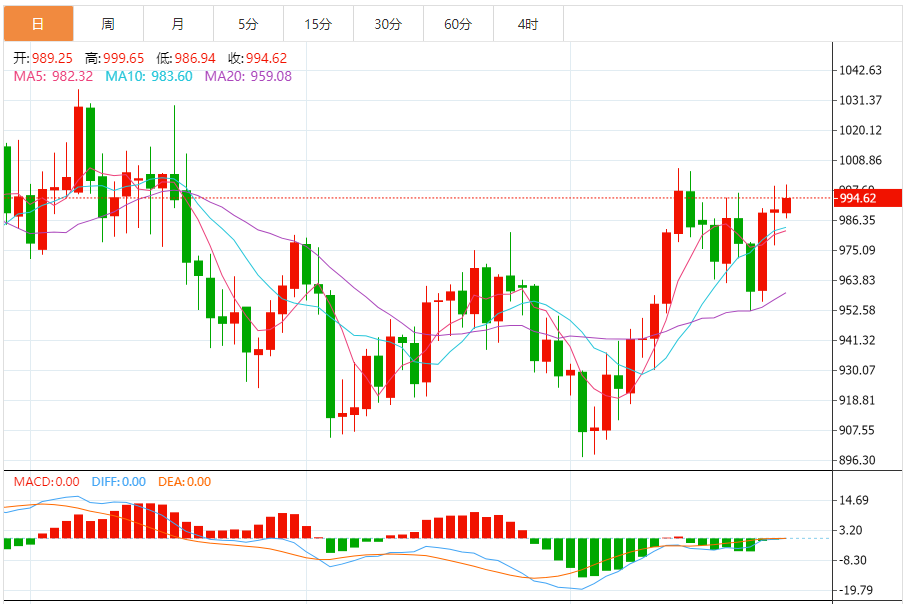Click the 930.07 price axis label

[857, 370]
